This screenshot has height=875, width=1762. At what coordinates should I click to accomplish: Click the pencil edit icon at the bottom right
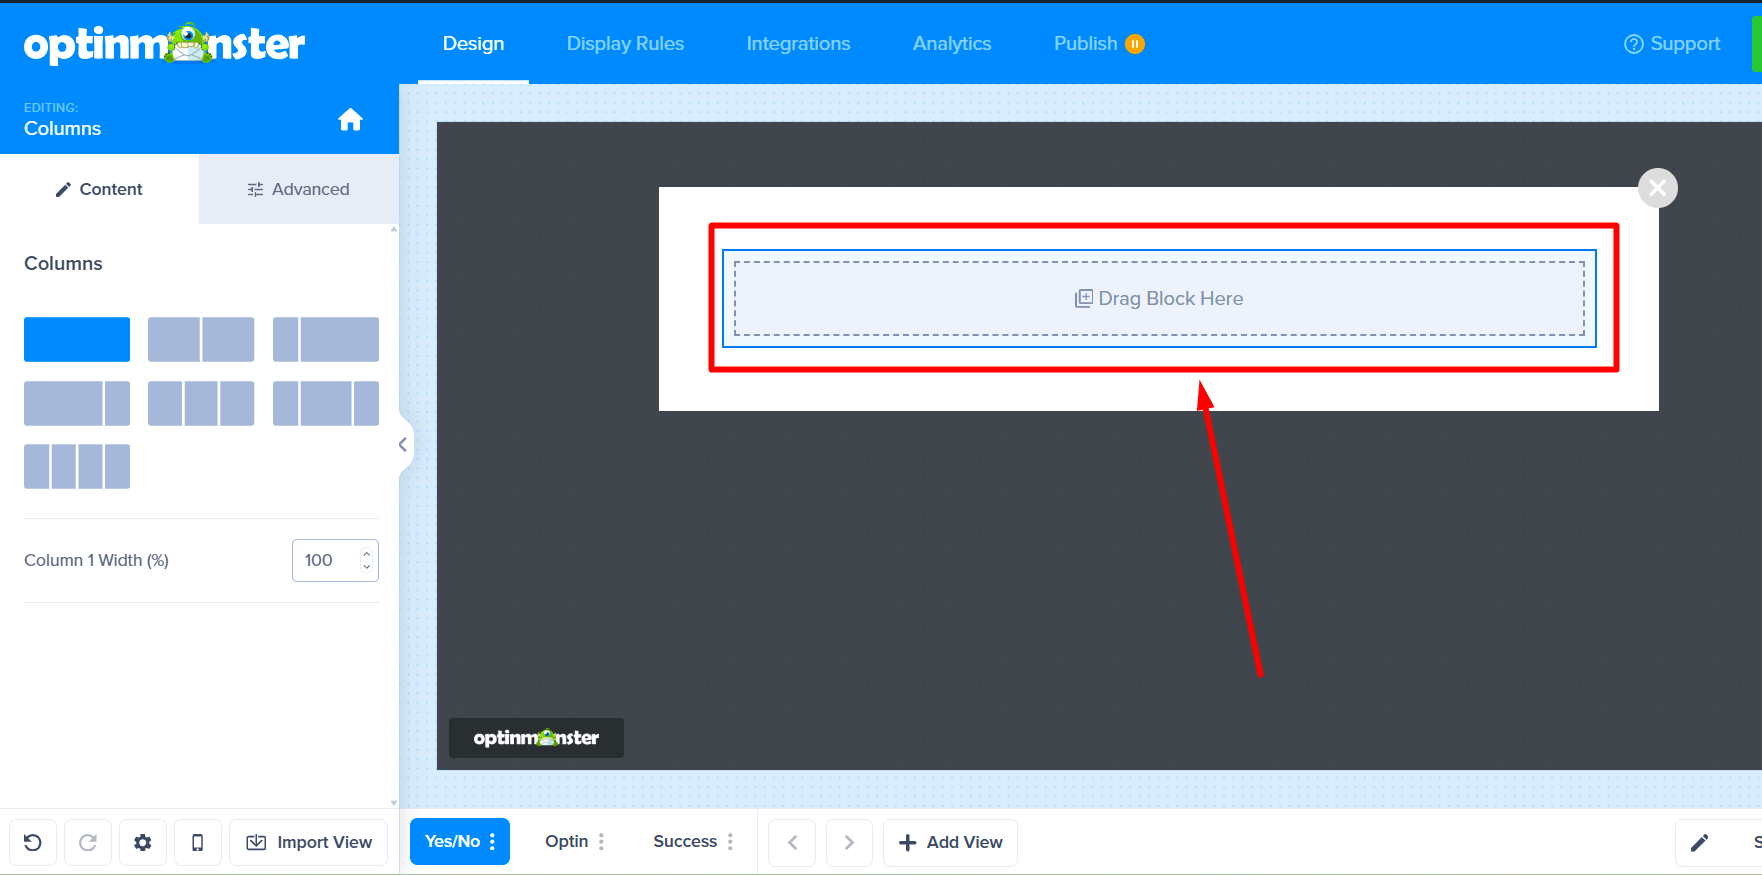click(1699, 842)
